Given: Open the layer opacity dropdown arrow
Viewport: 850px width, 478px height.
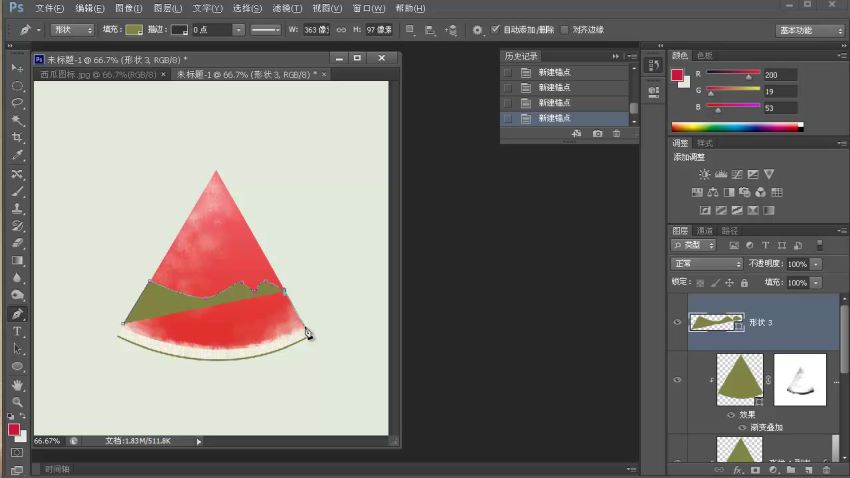Looking at the screenshot, I should pyautogui.click(x=816, y=264).
